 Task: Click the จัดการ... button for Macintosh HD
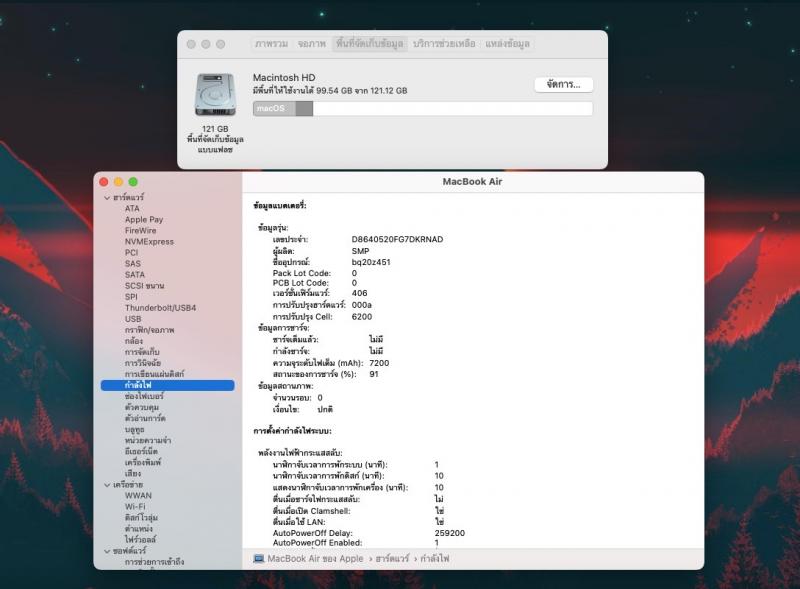[563, 84]
